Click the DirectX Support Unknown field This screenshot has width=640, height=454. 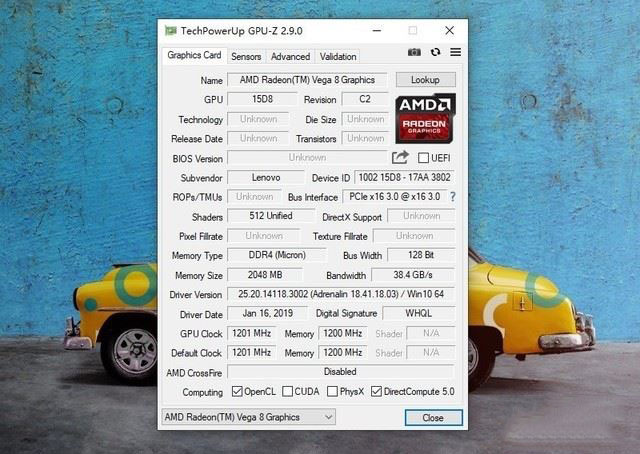pyautogui.click(x=421, y=216)
